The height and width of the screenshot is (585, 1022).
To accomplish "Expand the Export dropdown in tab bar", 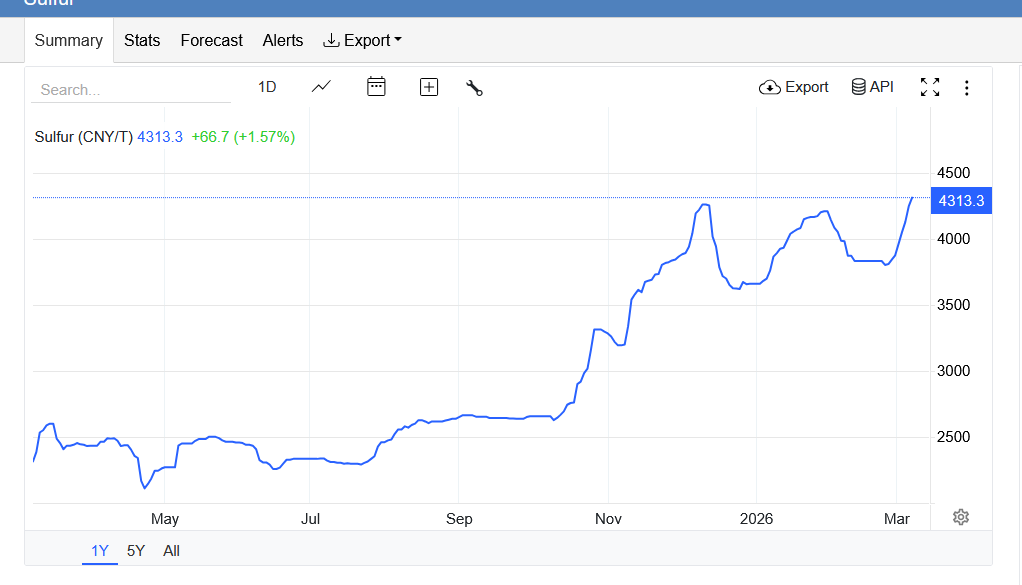I will pos(362,40).
